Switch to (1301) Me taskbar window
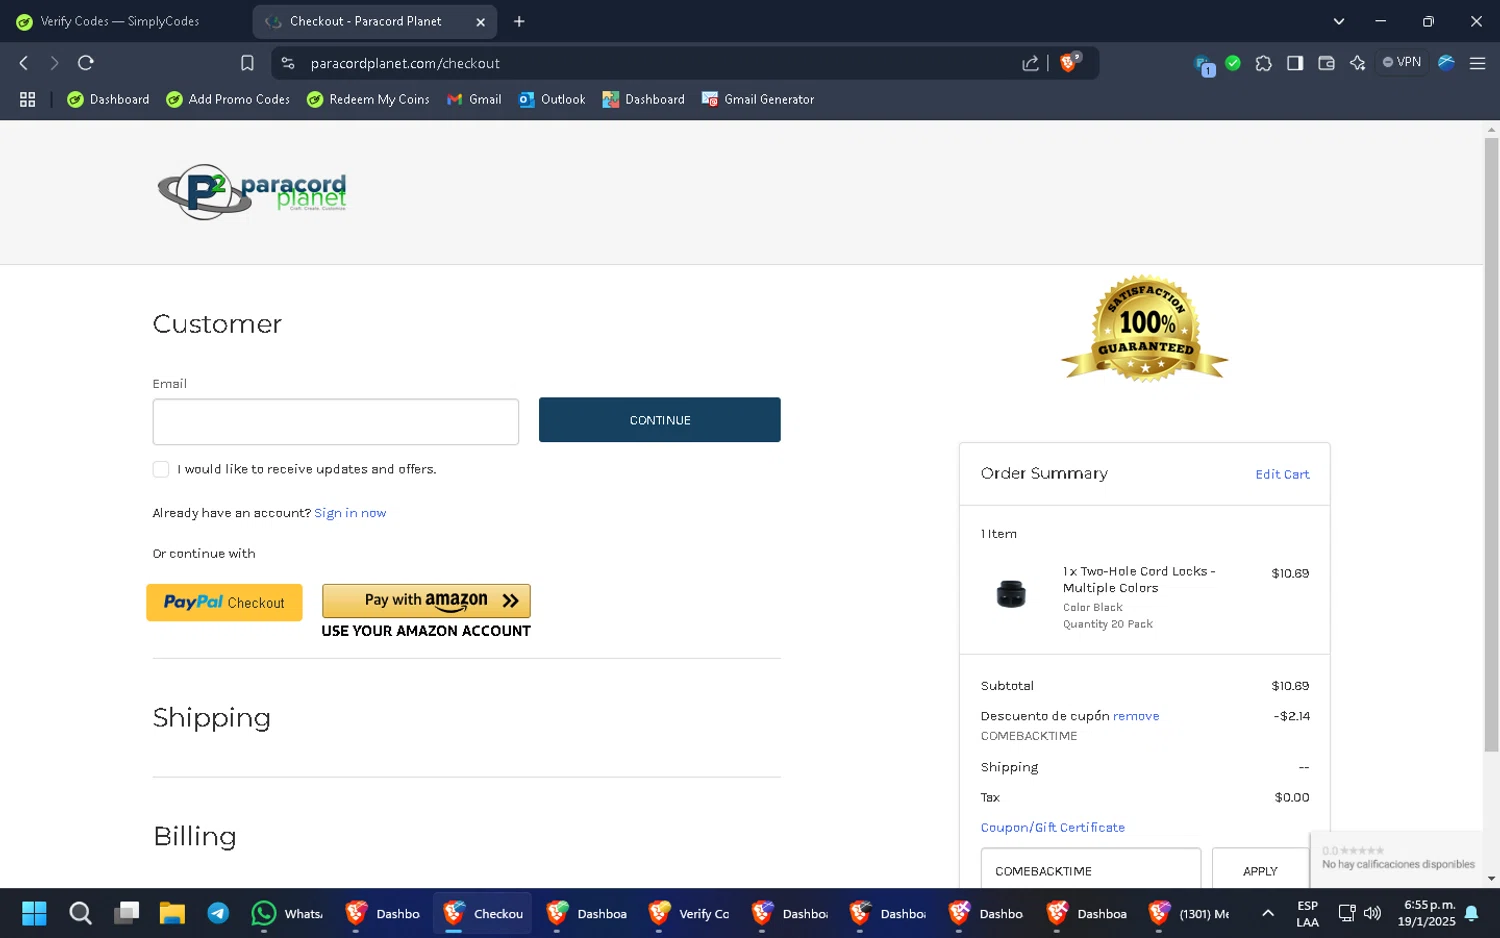The height and width of the screenshot is (938, 1500). tap(1188, 913)
